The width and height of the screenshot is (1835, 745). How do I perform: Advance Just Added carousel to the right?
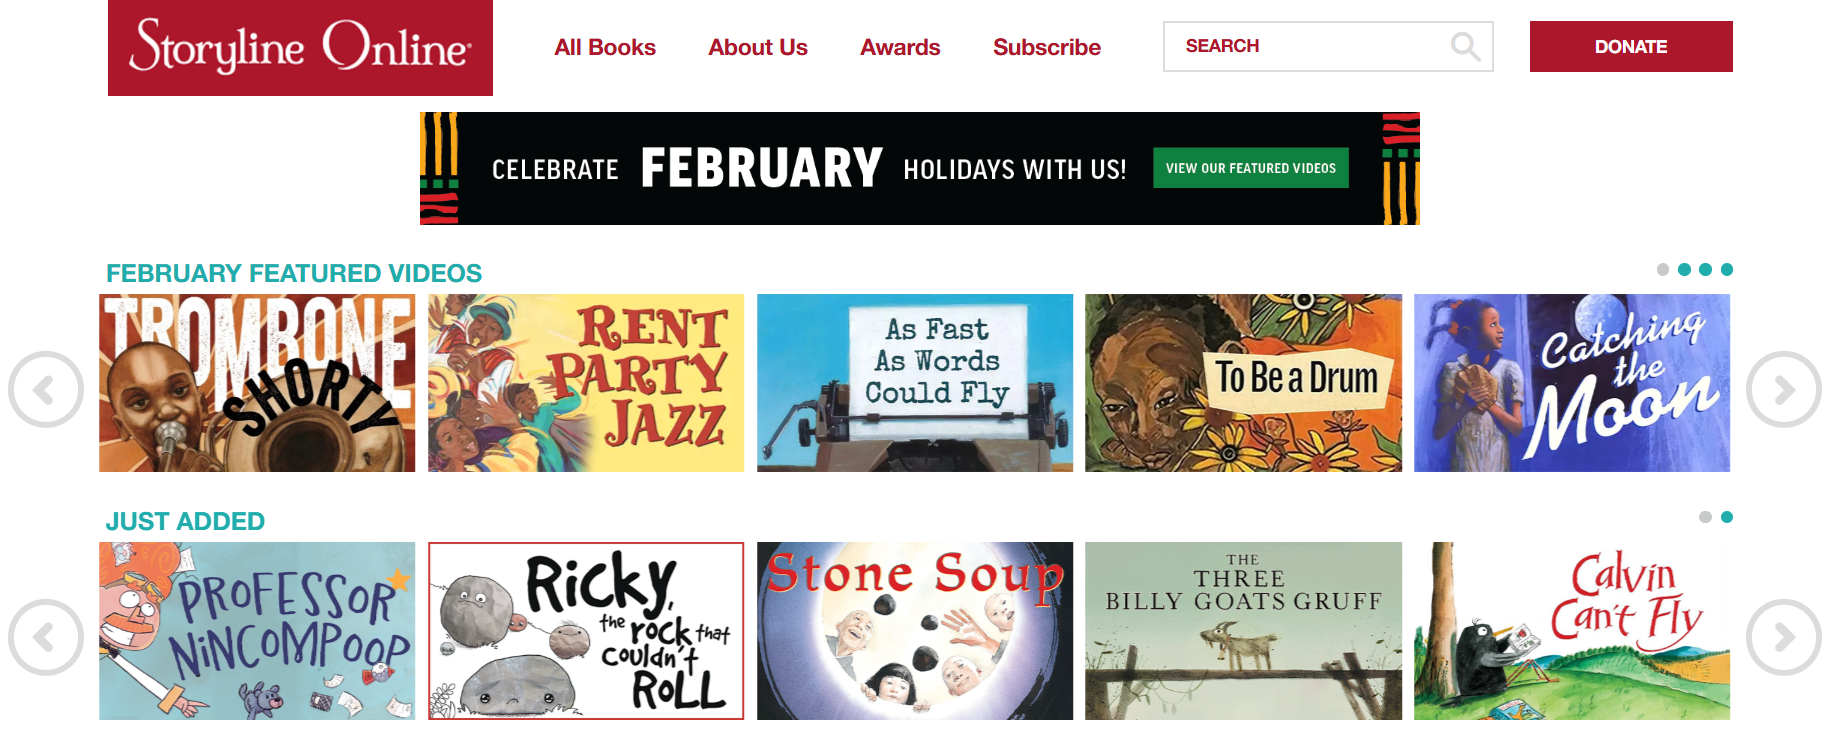(x=1783, y=637)
